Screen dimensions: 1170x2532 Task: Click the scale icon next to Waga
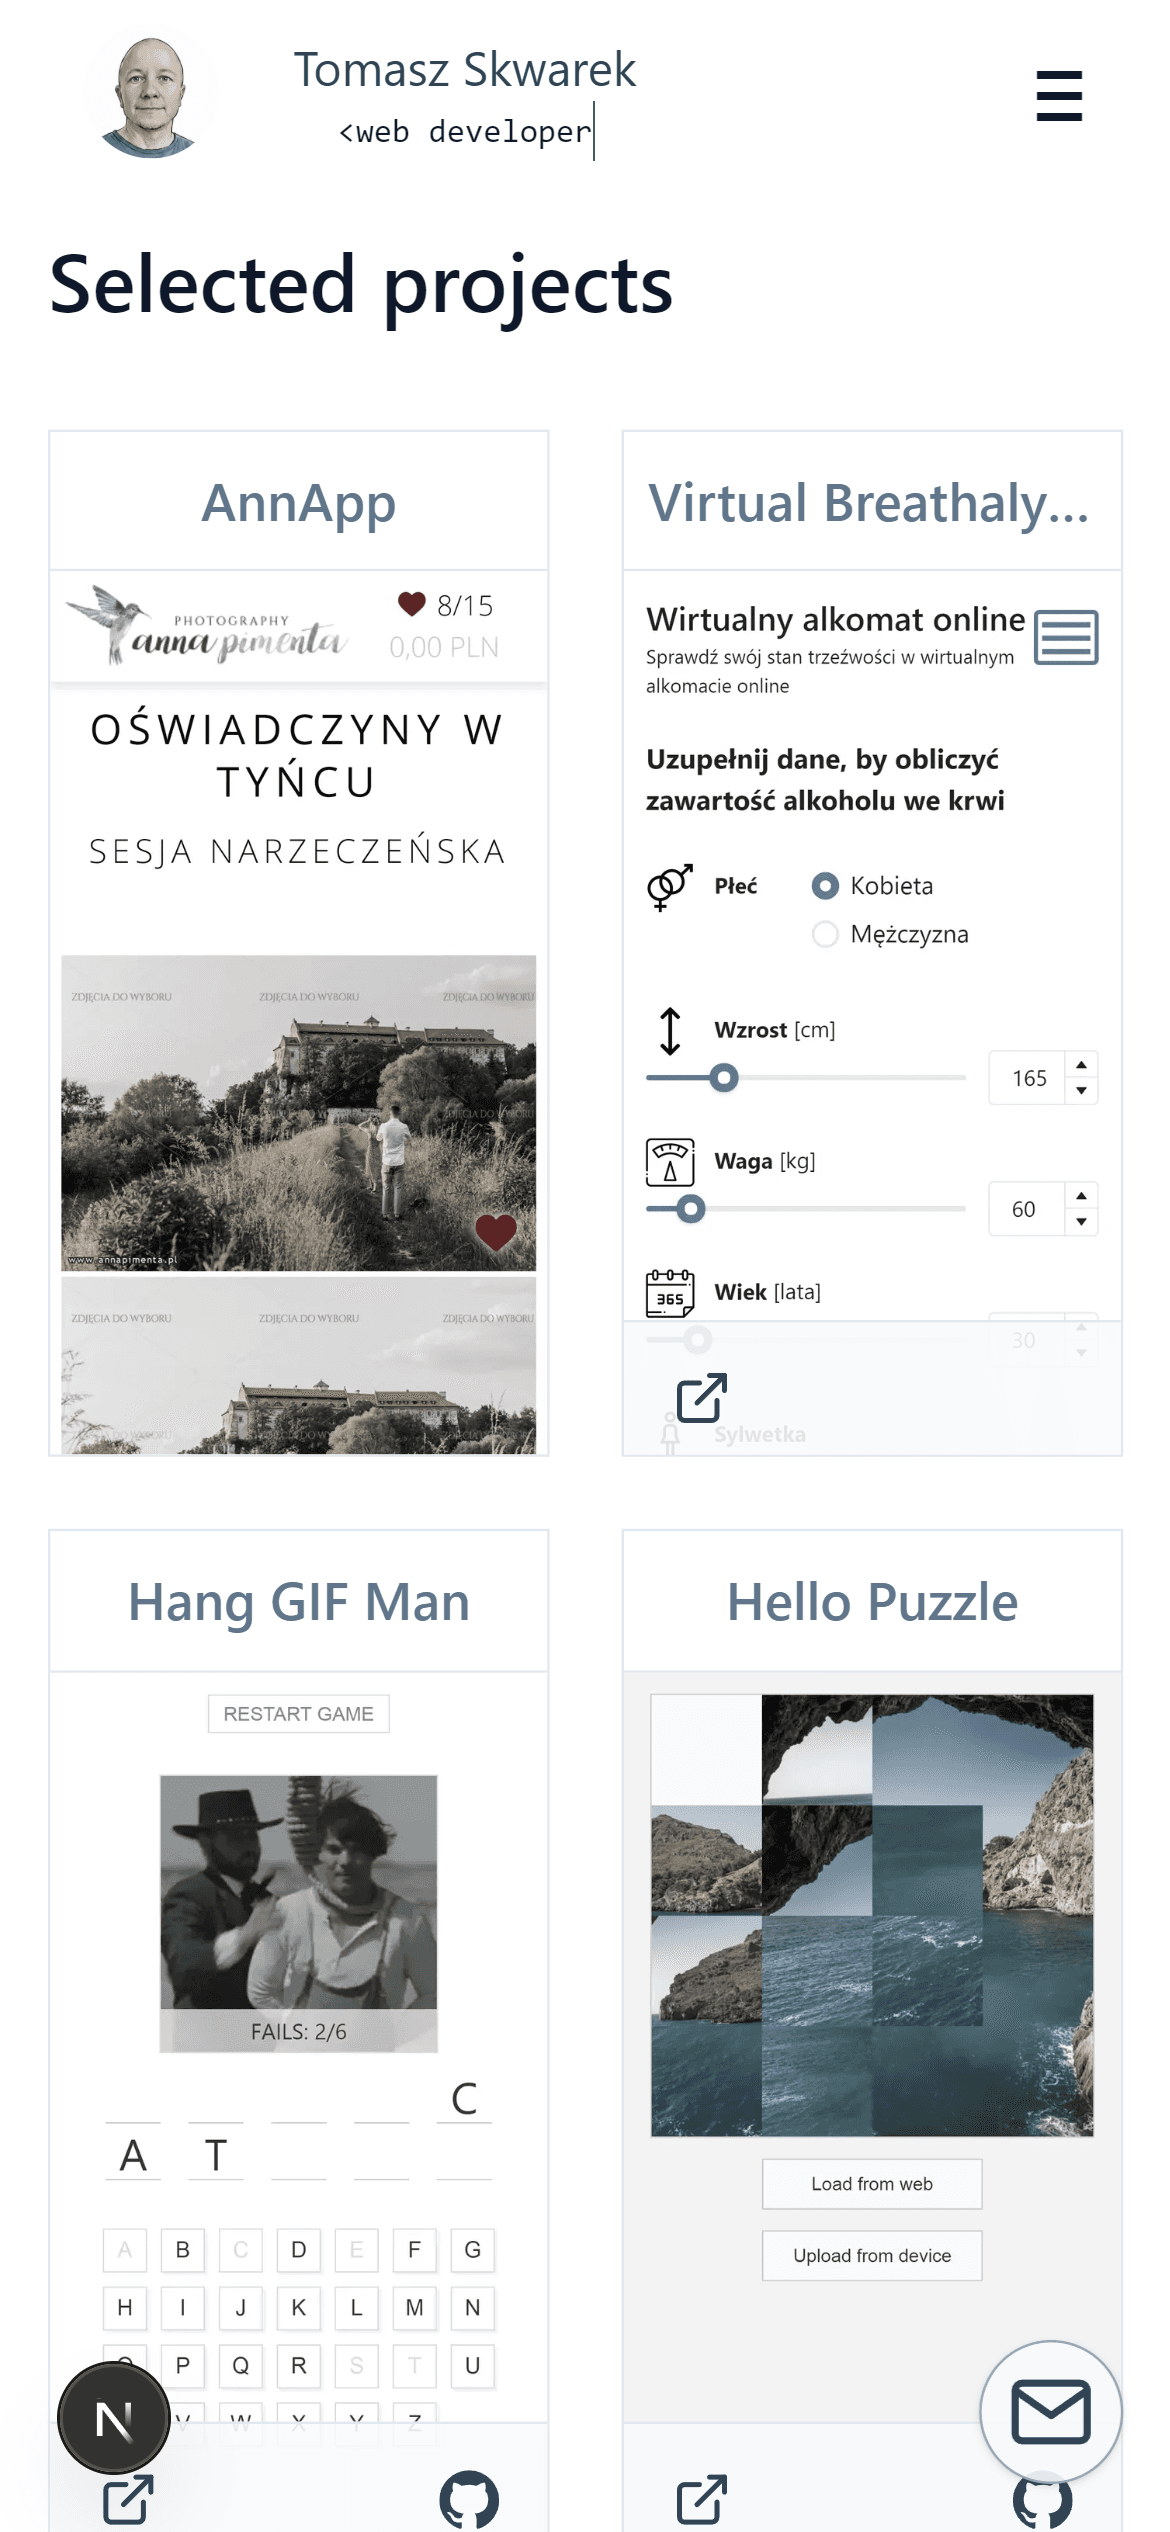coord(670,1161)
